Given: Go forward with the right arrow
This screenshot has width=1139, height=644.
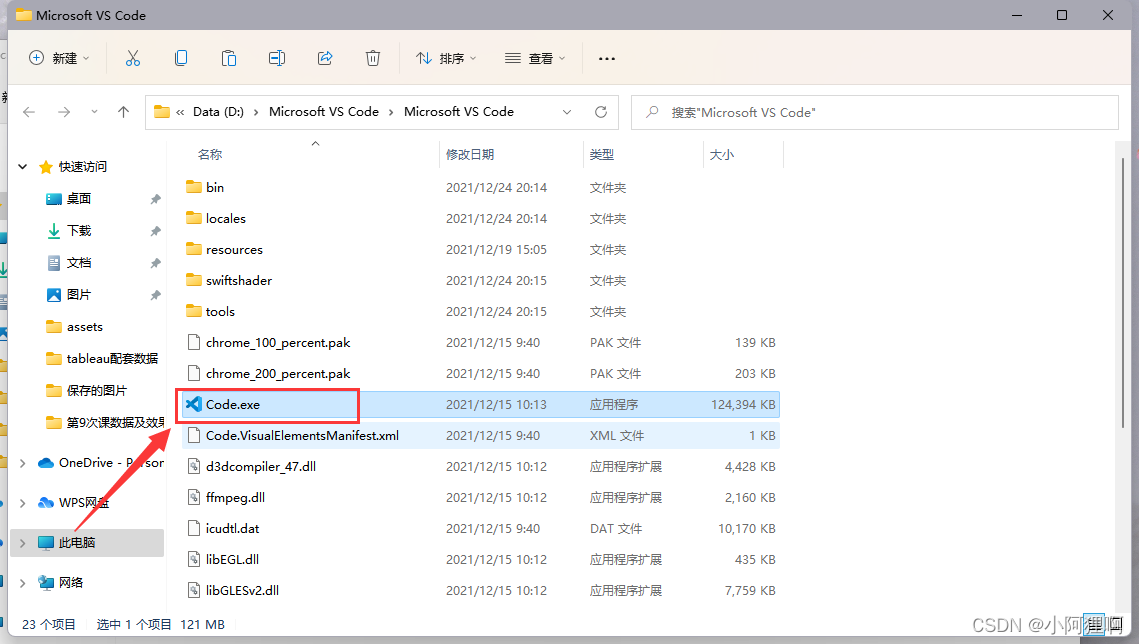Looking at the screenshot, I should click(x=64, y=112).
